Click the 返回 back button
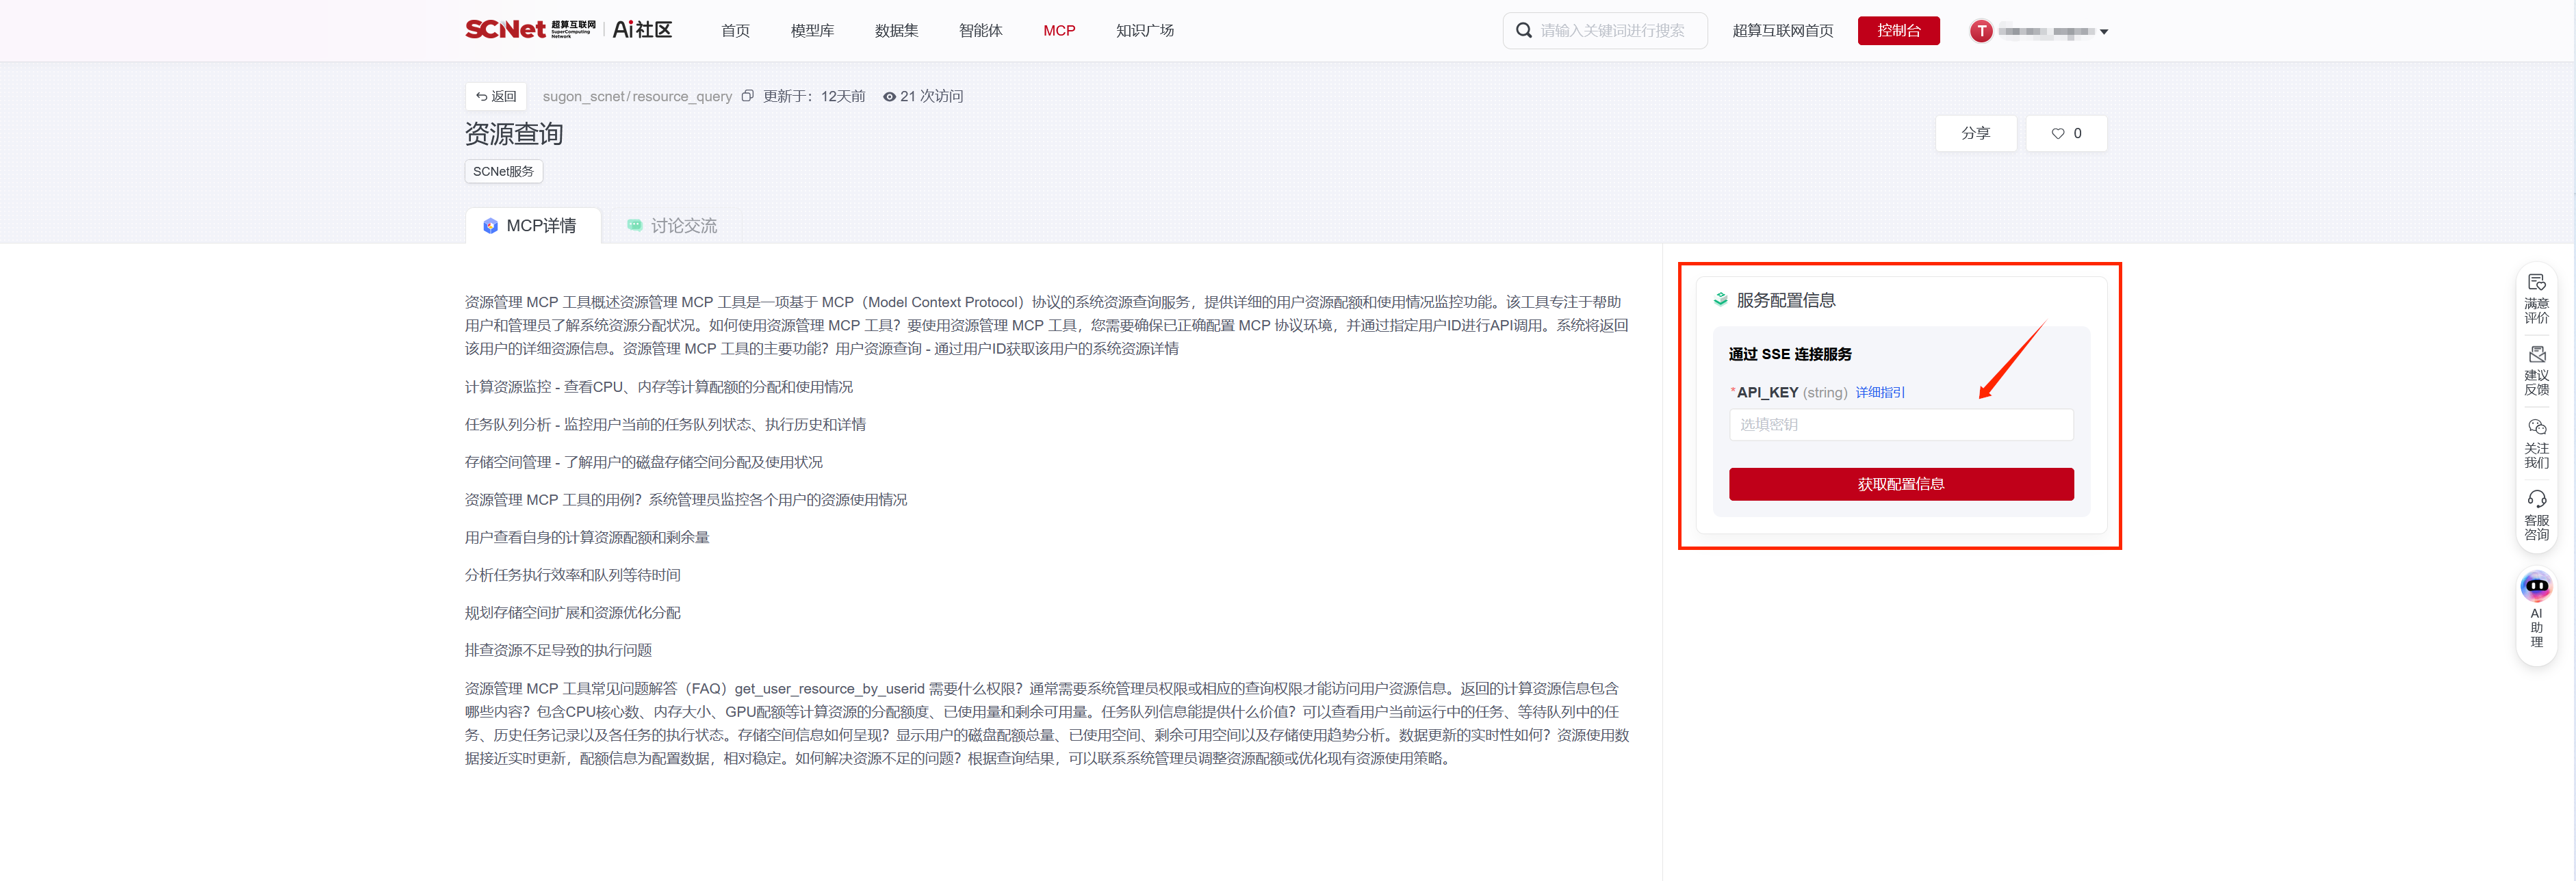The height and width of the screenshot is (881, 2576). tap(496, 96)
